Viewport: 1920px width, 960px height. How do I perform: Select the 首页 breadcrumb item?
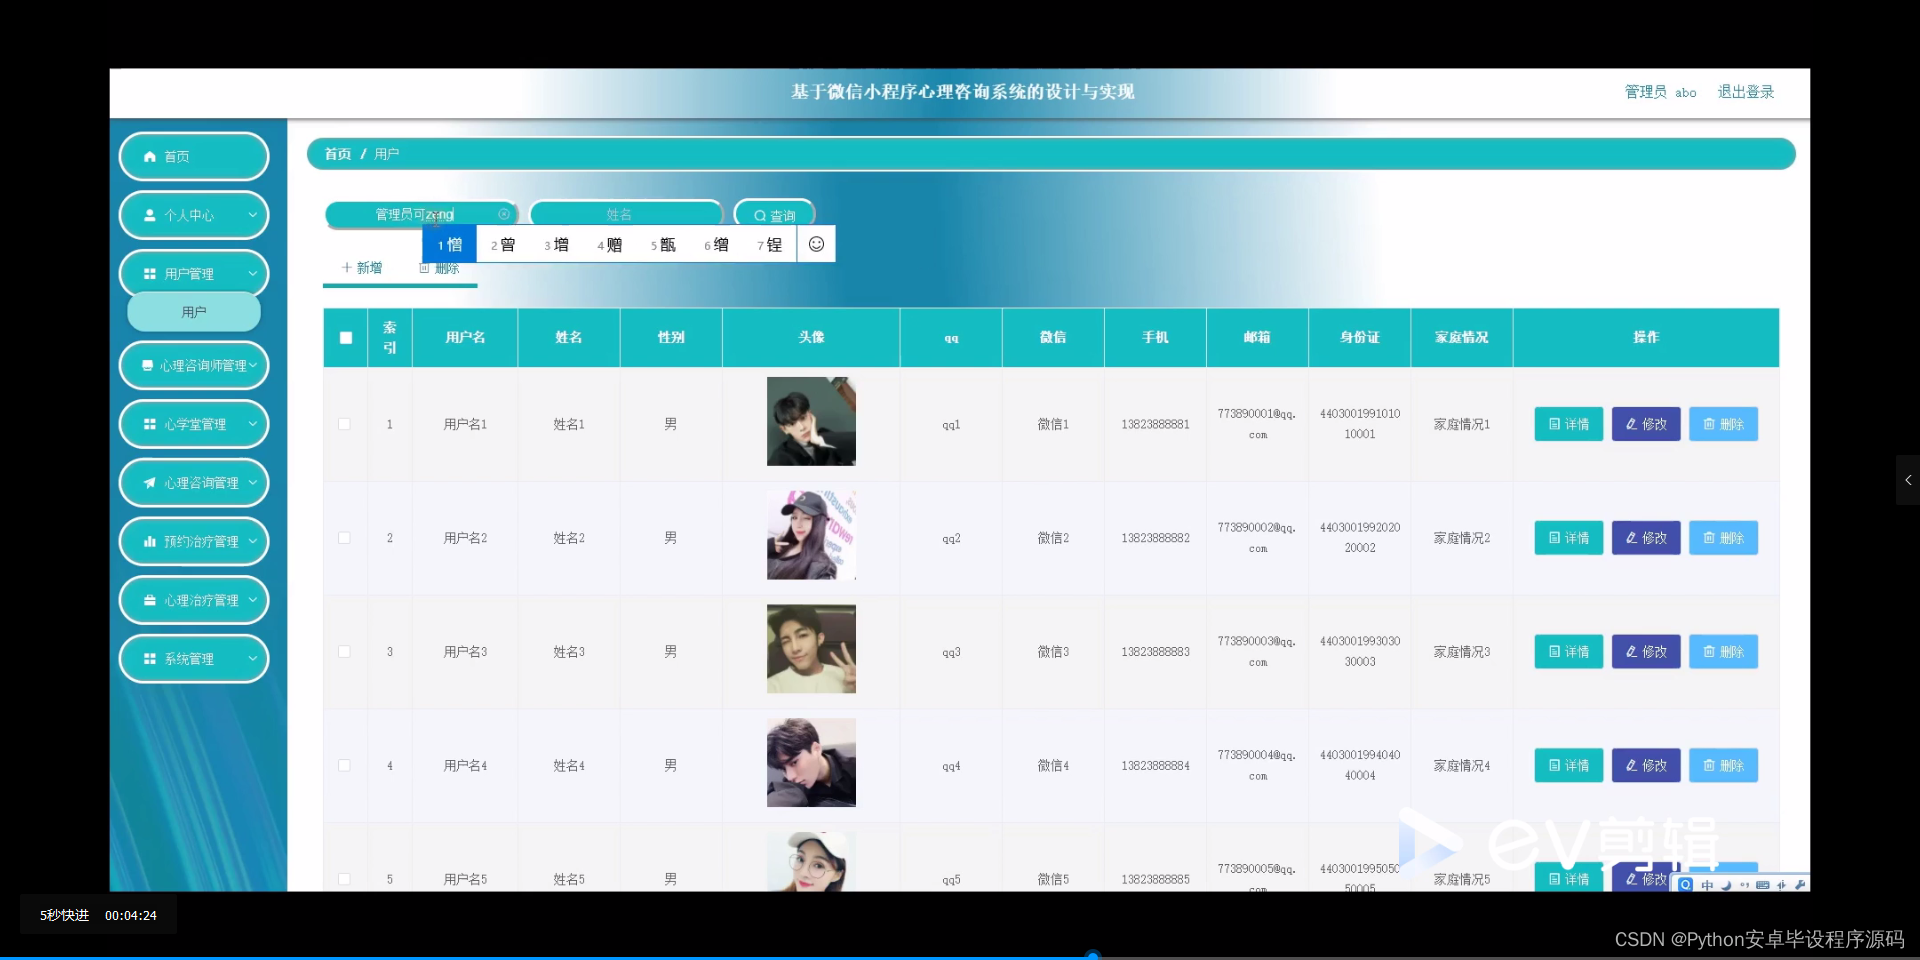click(337, 153)
